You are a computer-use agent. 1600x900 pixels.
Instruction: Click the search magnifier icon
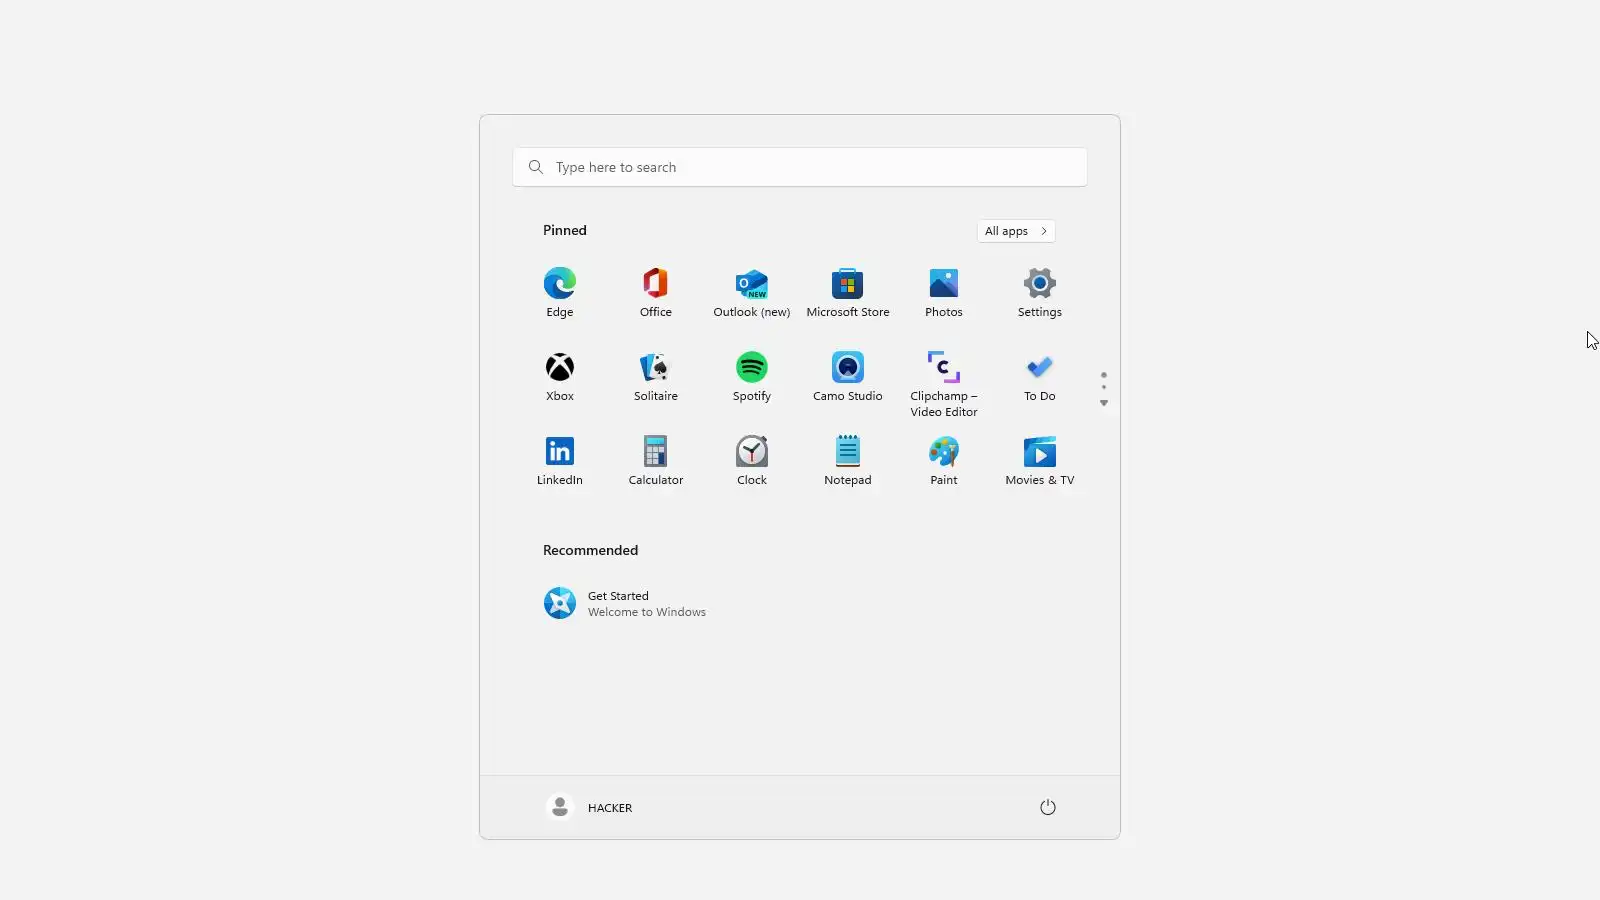[536, 167]
